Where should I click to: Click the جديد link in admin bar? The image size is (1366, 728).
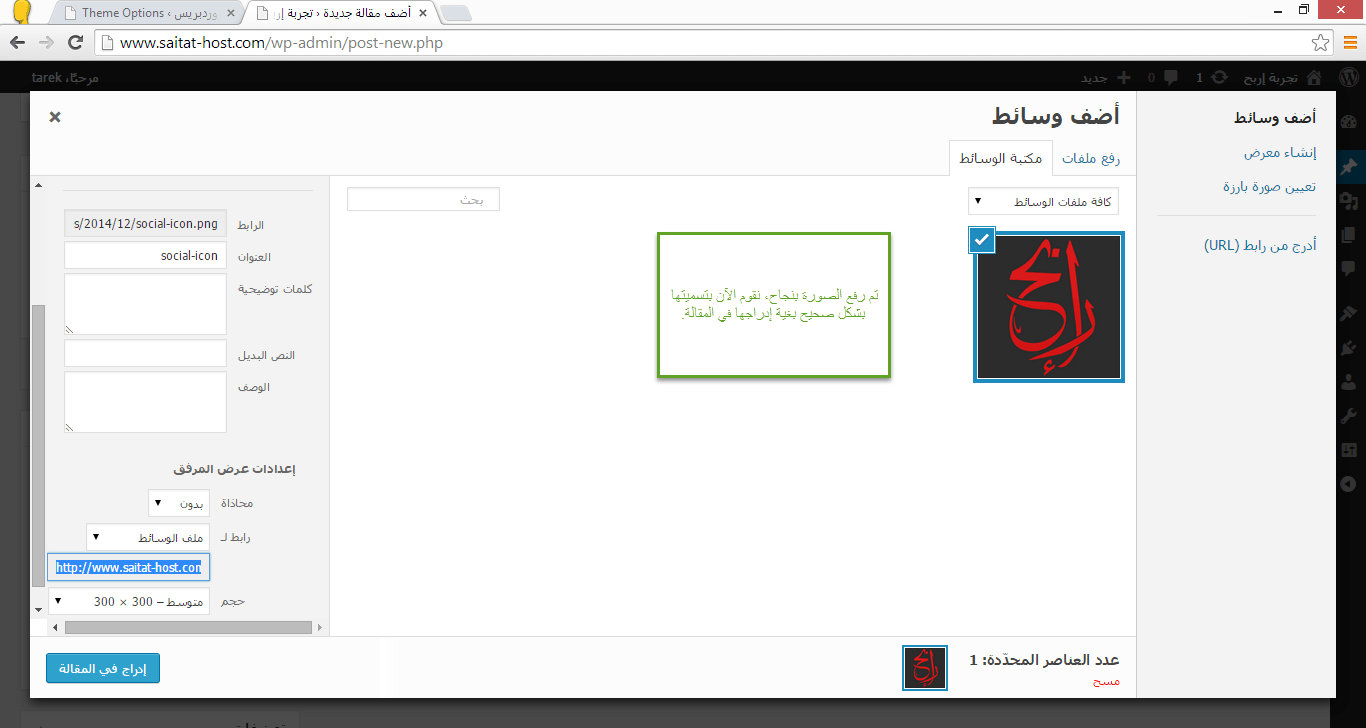tap(1095, 77)
